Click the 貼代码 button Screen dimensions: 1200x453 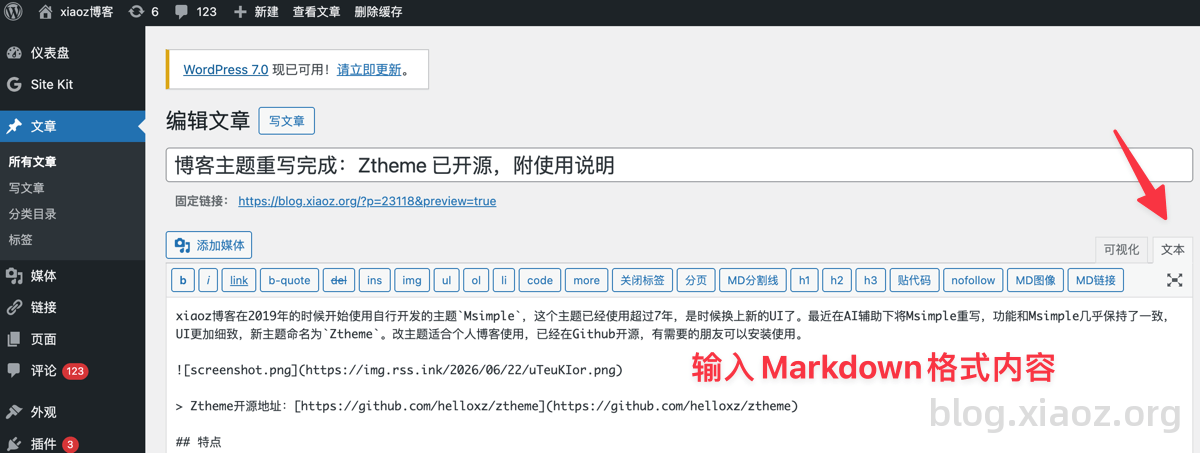click(914, 280)
